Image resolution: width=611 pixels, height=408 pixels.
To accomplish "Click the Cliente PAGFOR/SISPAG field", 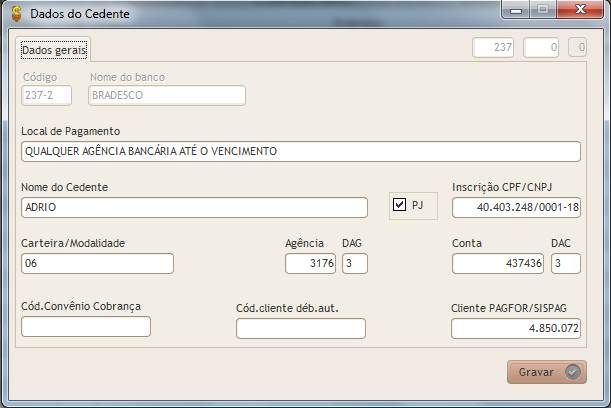I will coord(516,328).
